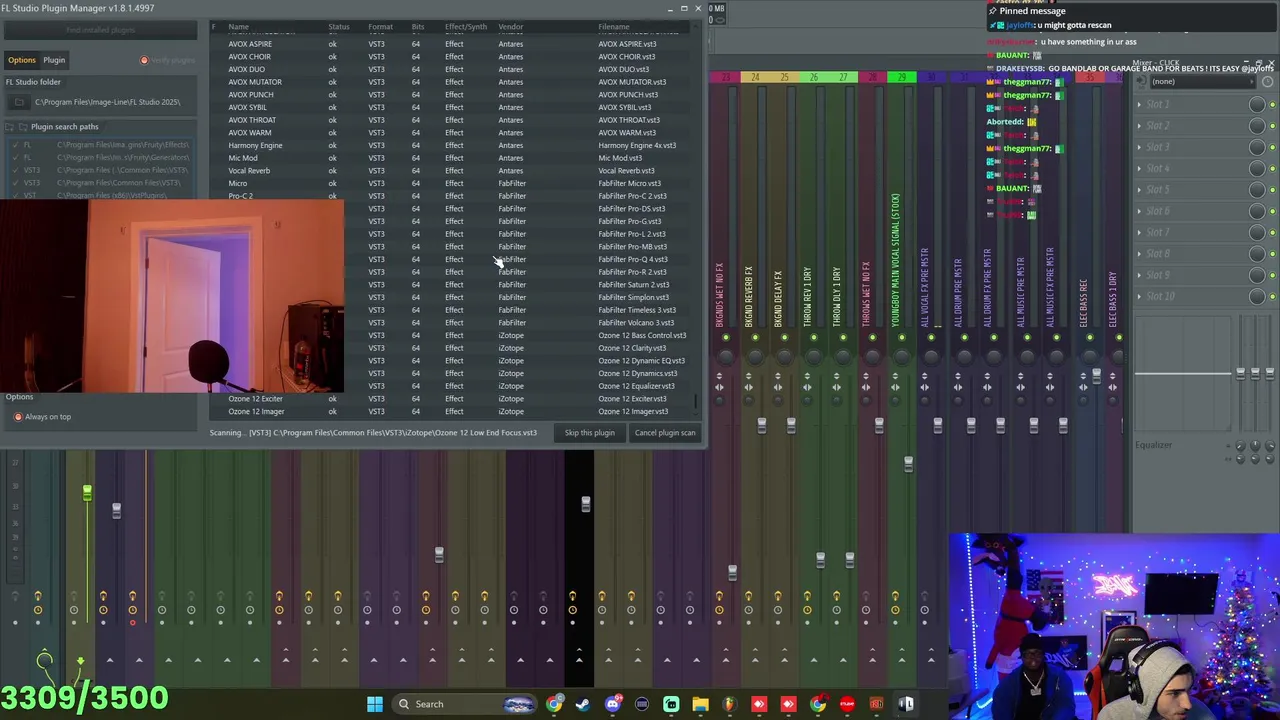Expand mixer effect Slot 10 arrow

pyautogui.click(x=1139, y=296)
